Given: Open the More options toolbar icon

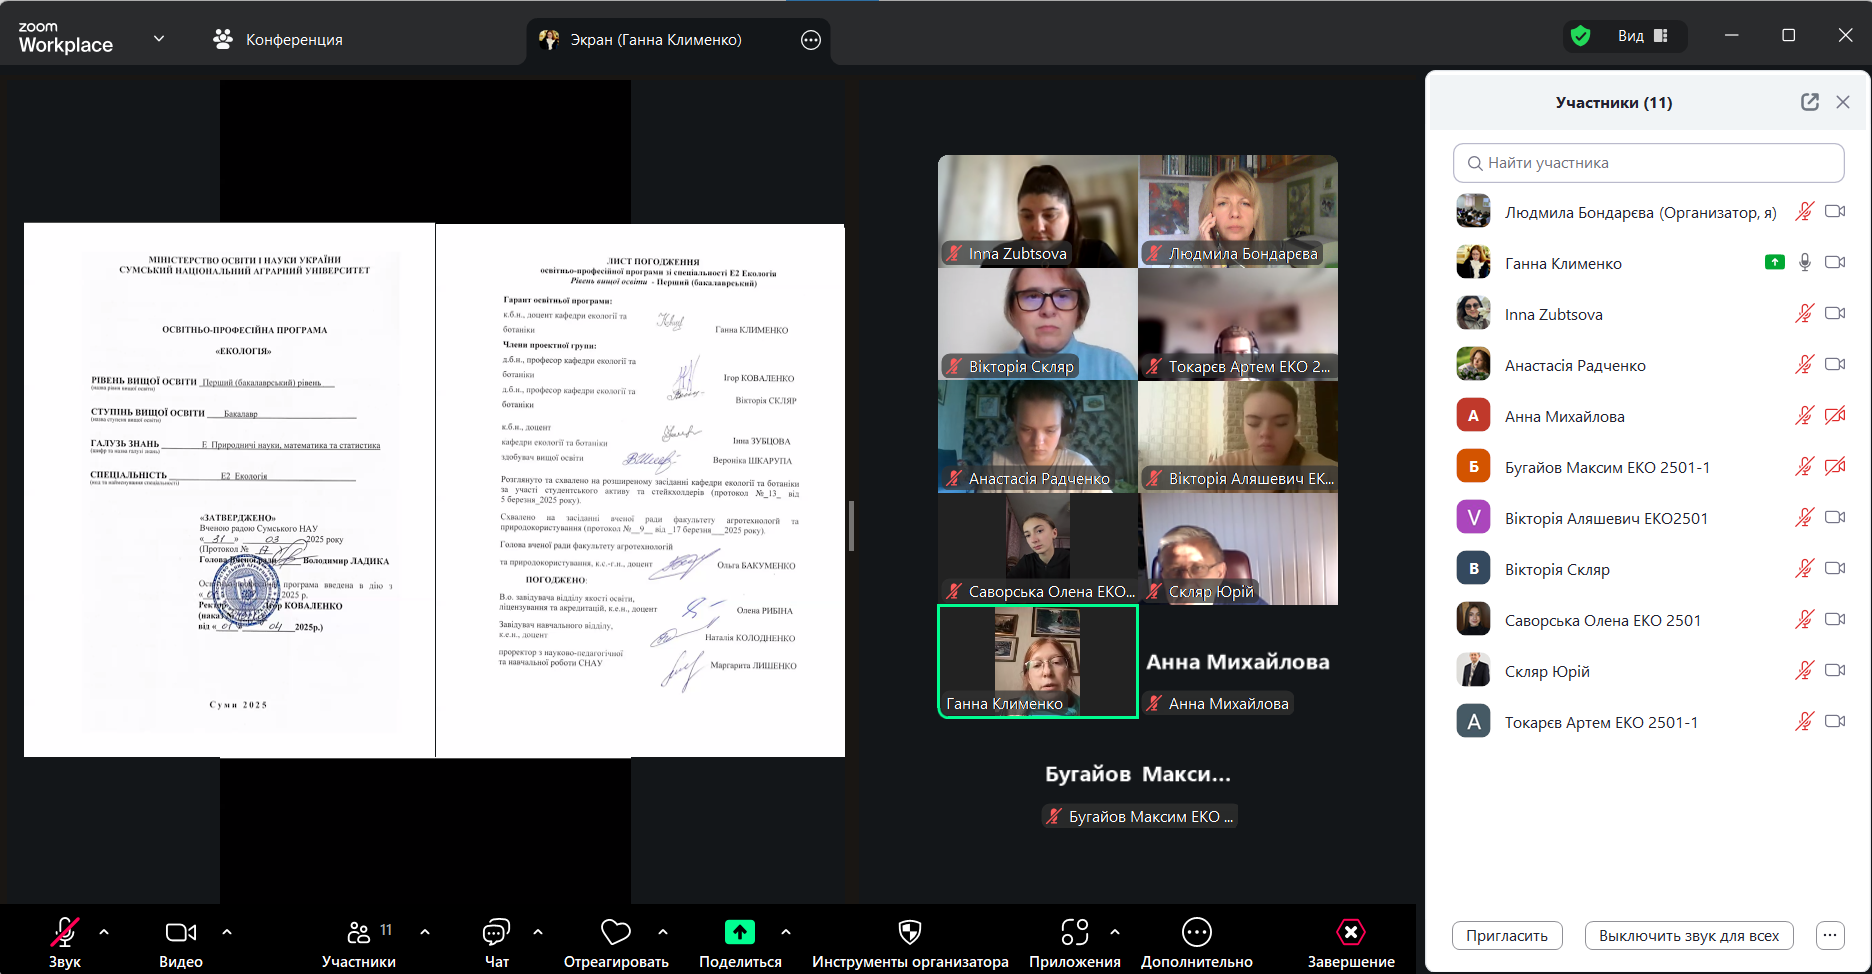Looking at the screenshot, I should coord(1196,933).
